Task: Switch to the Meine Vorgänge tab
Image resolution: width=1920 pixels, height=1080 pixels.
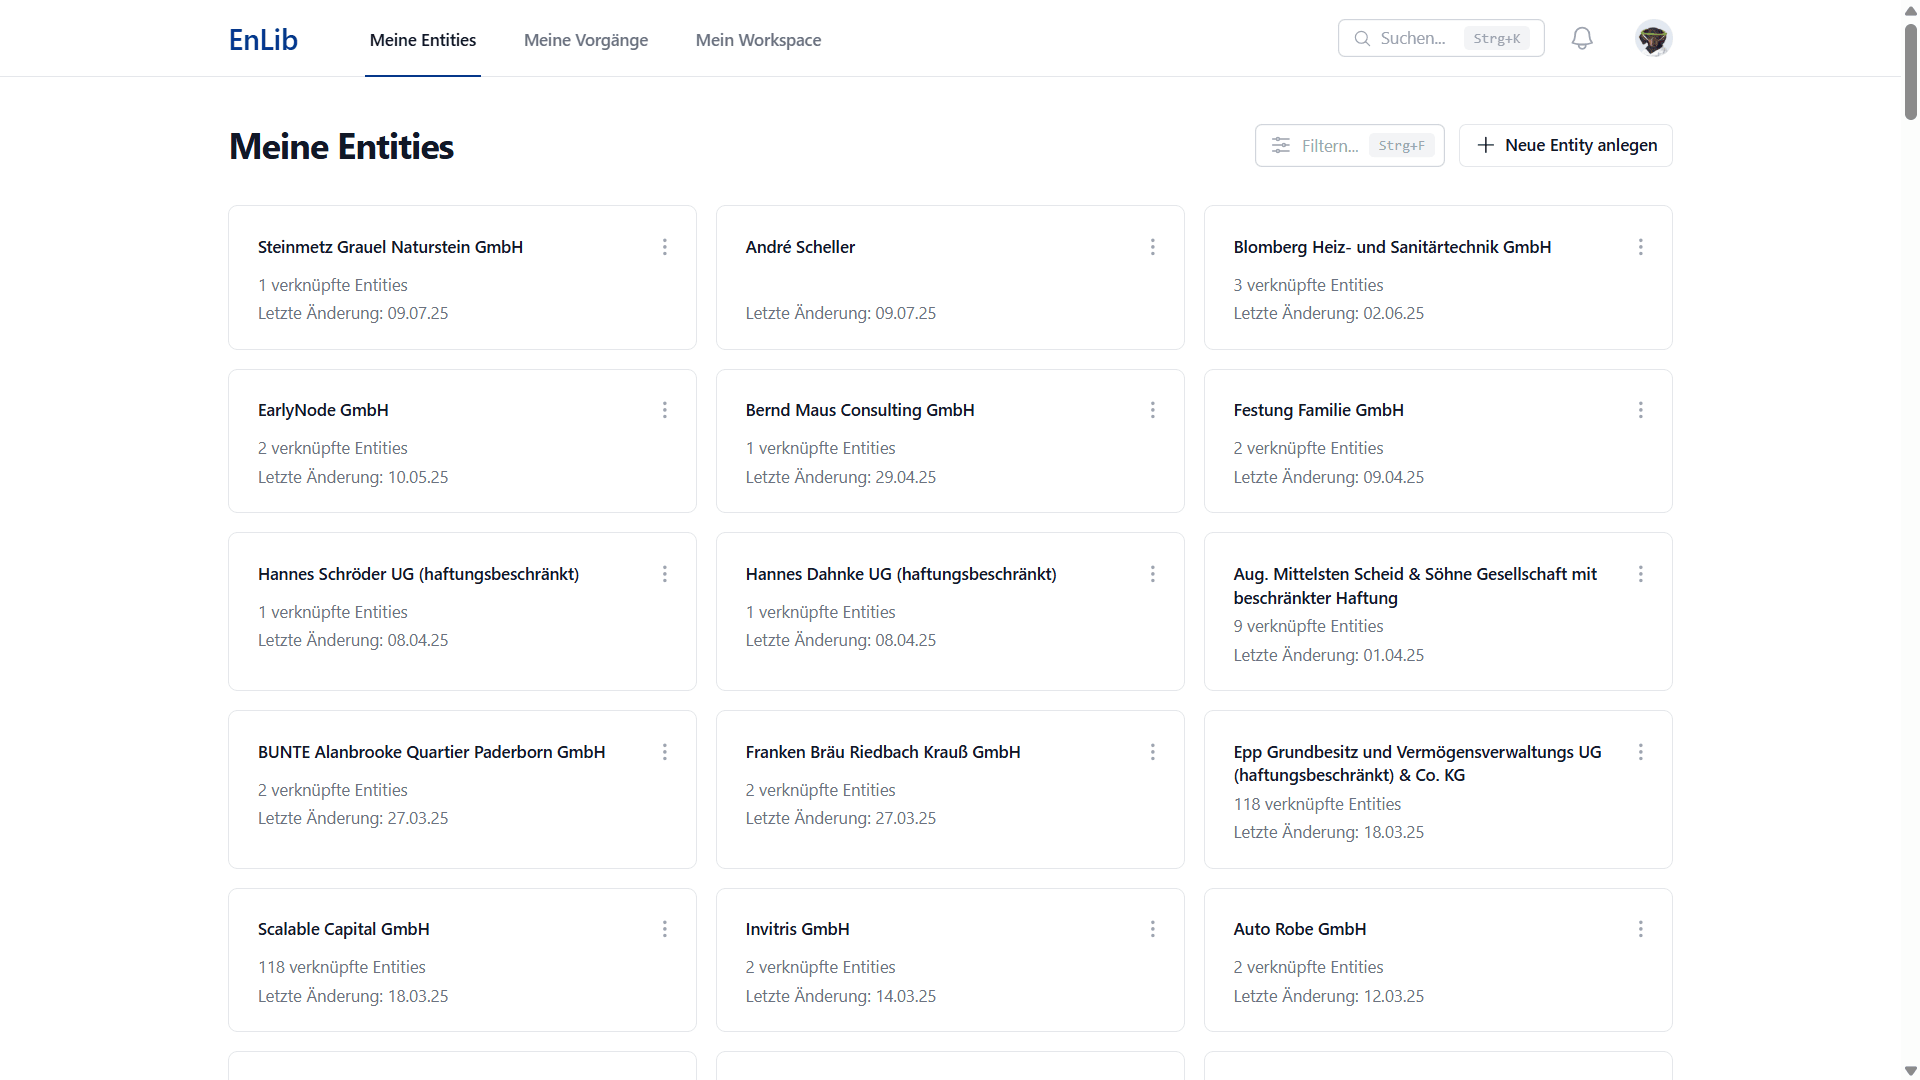Action: tap(586, 40)
